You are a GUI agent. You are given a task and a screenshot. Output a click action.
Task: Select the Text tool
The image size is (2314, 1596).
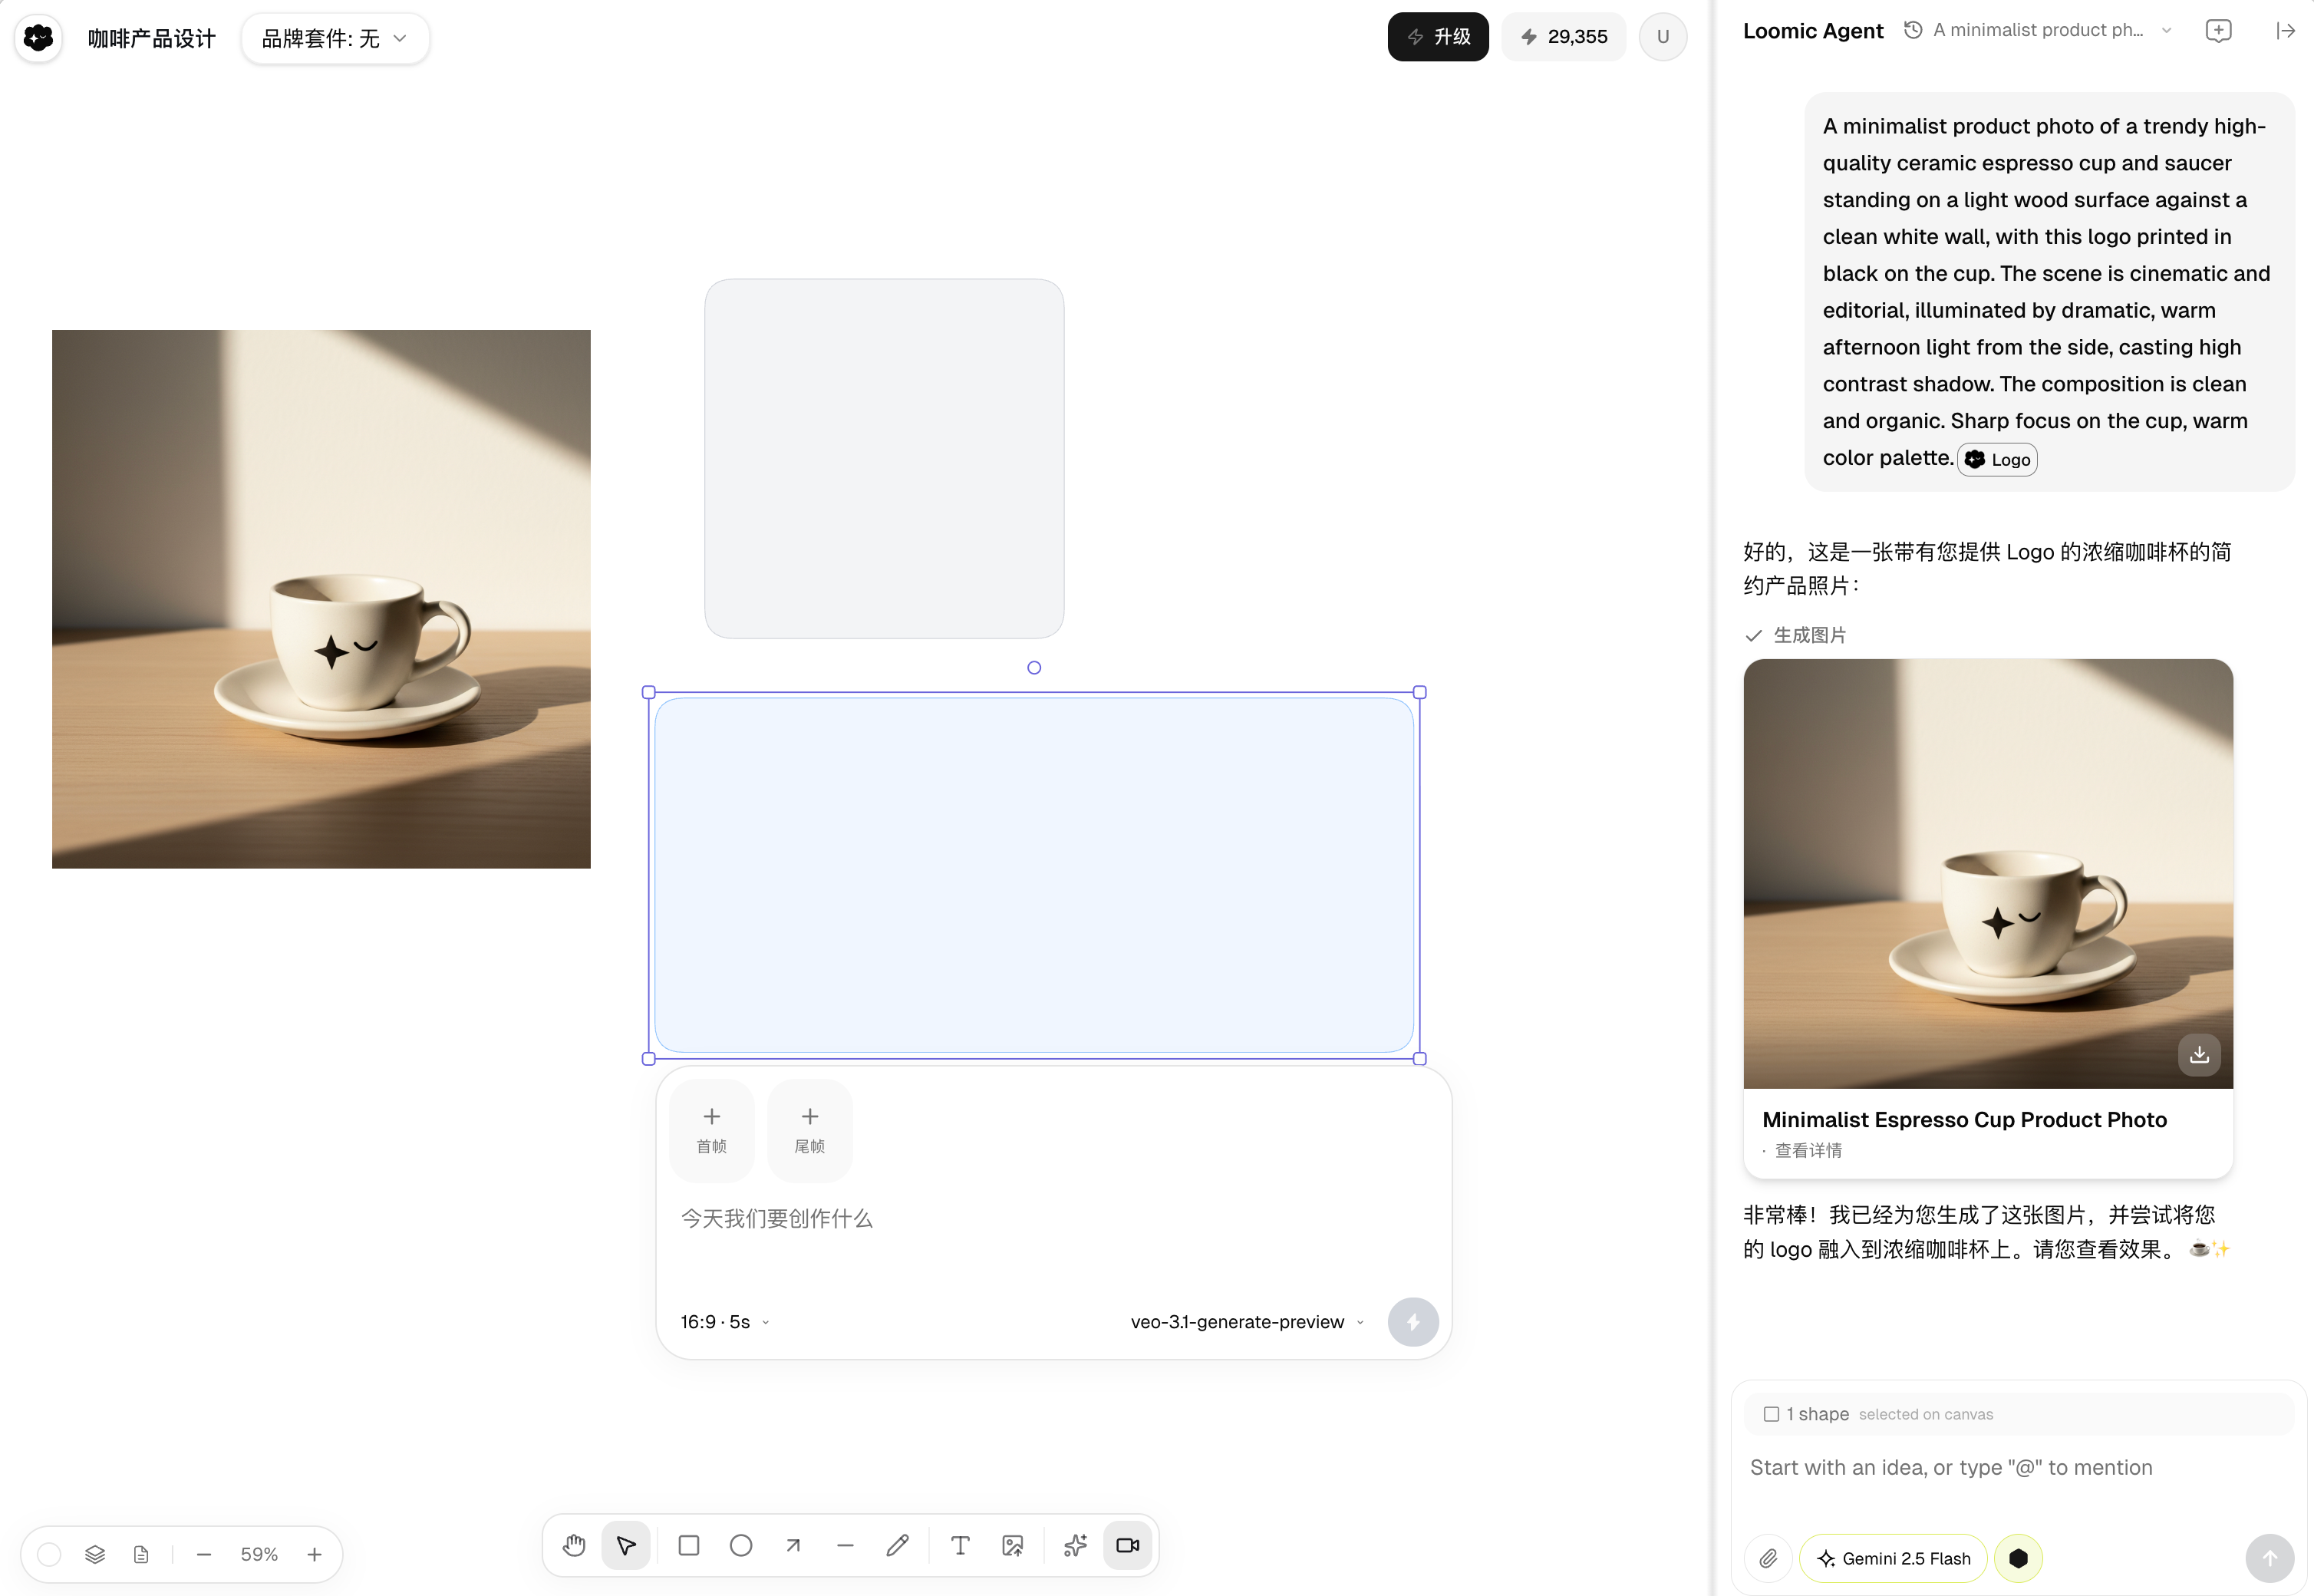[960, 1546]
